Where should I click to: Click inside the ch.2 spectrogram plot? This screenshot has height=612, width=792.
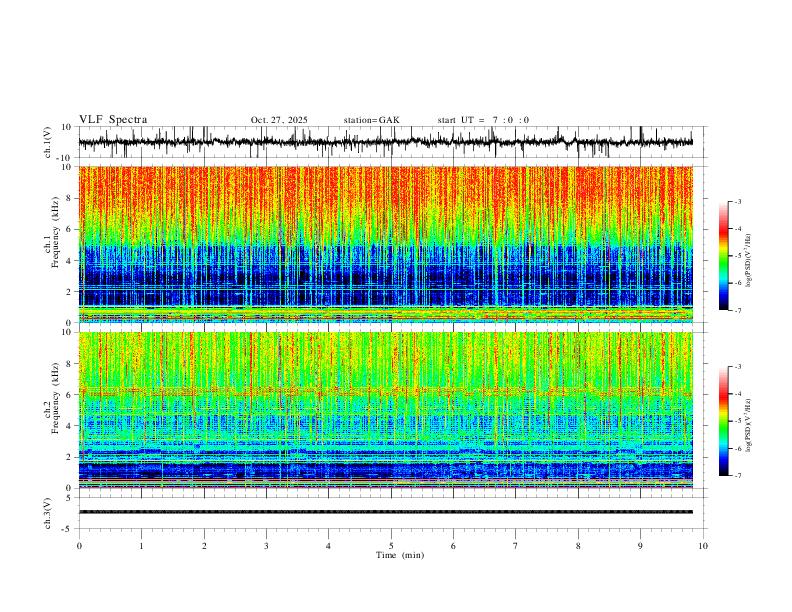tap(385, 410)
